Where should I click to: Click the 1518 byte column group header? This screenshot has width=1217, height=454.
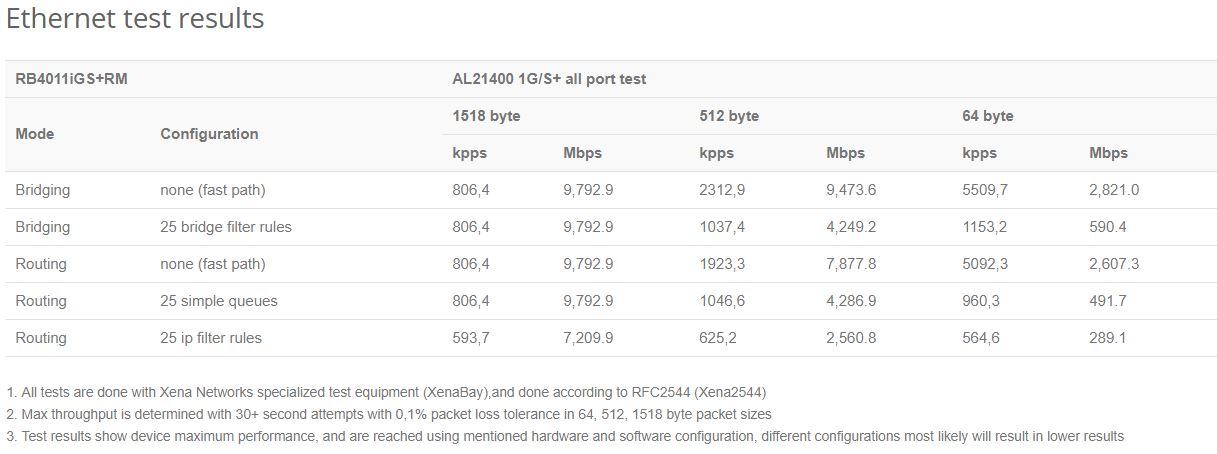486,116
